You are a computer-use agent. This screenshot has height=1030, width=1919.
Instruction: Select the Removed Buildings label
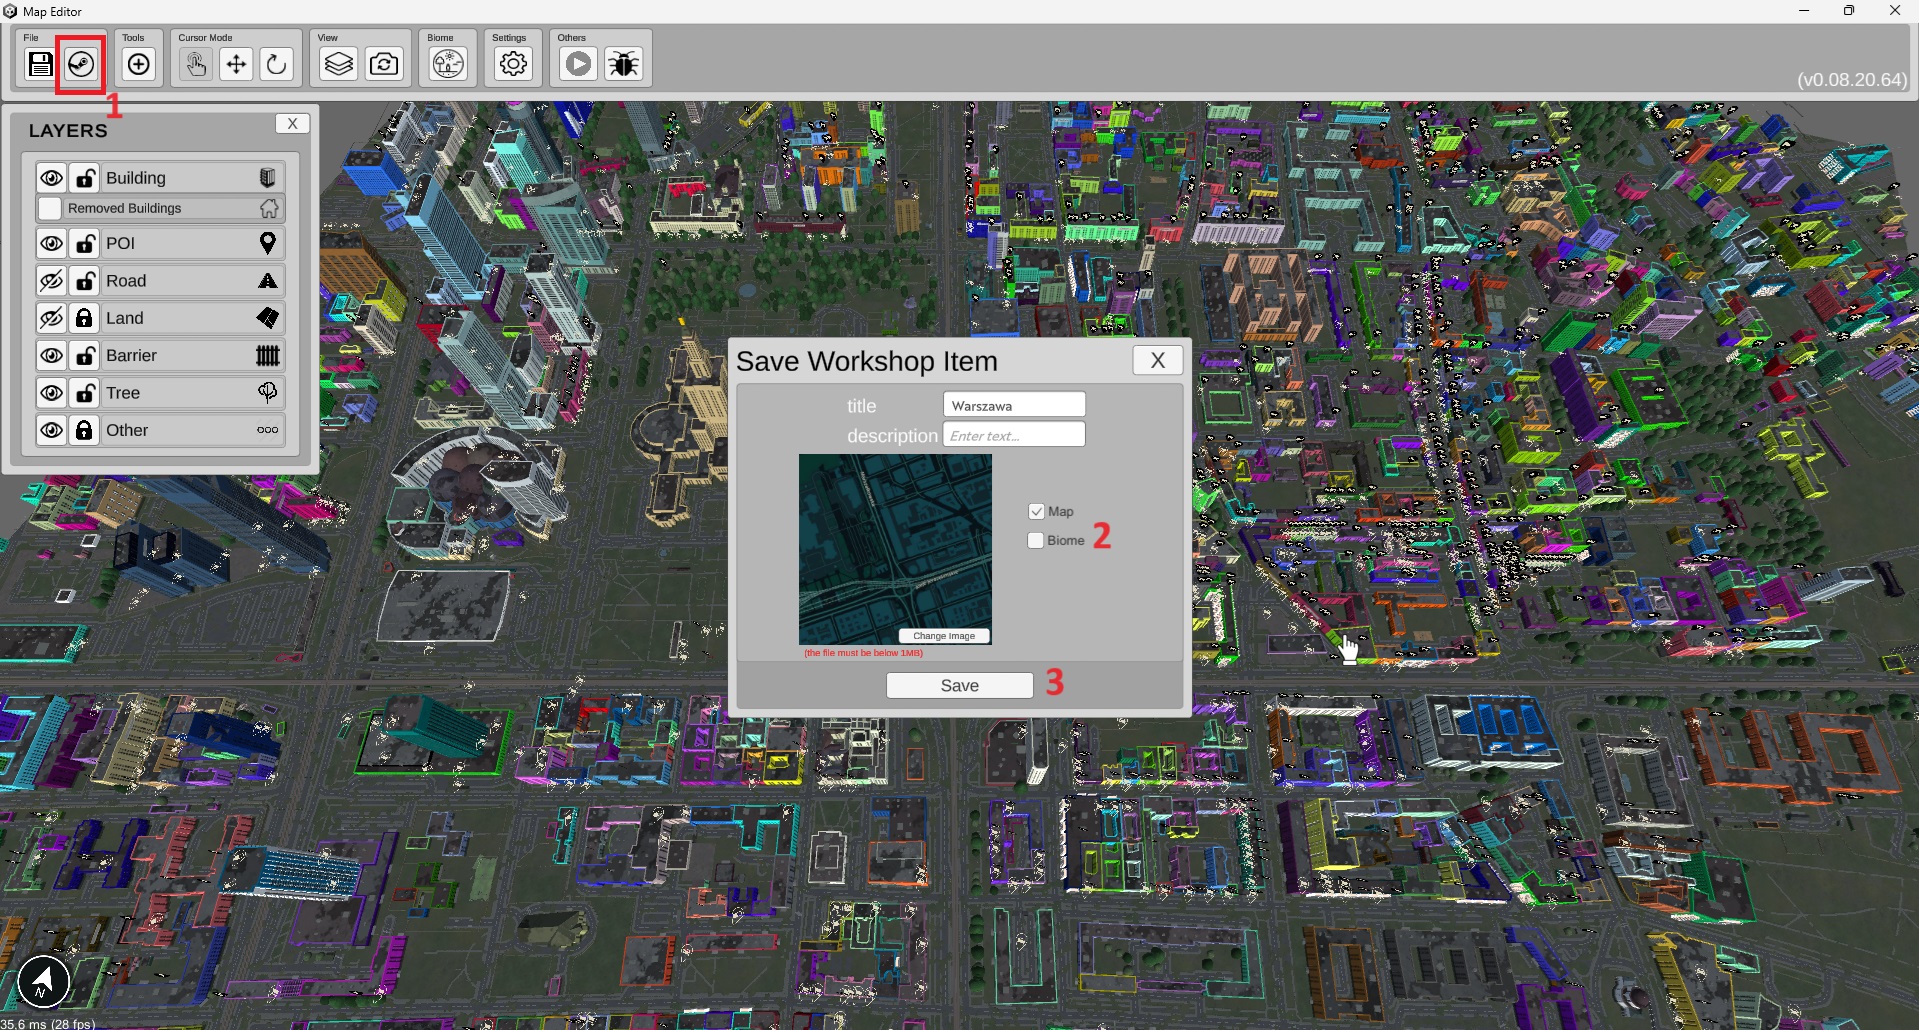pyautogui.click(x=125, y=208)
